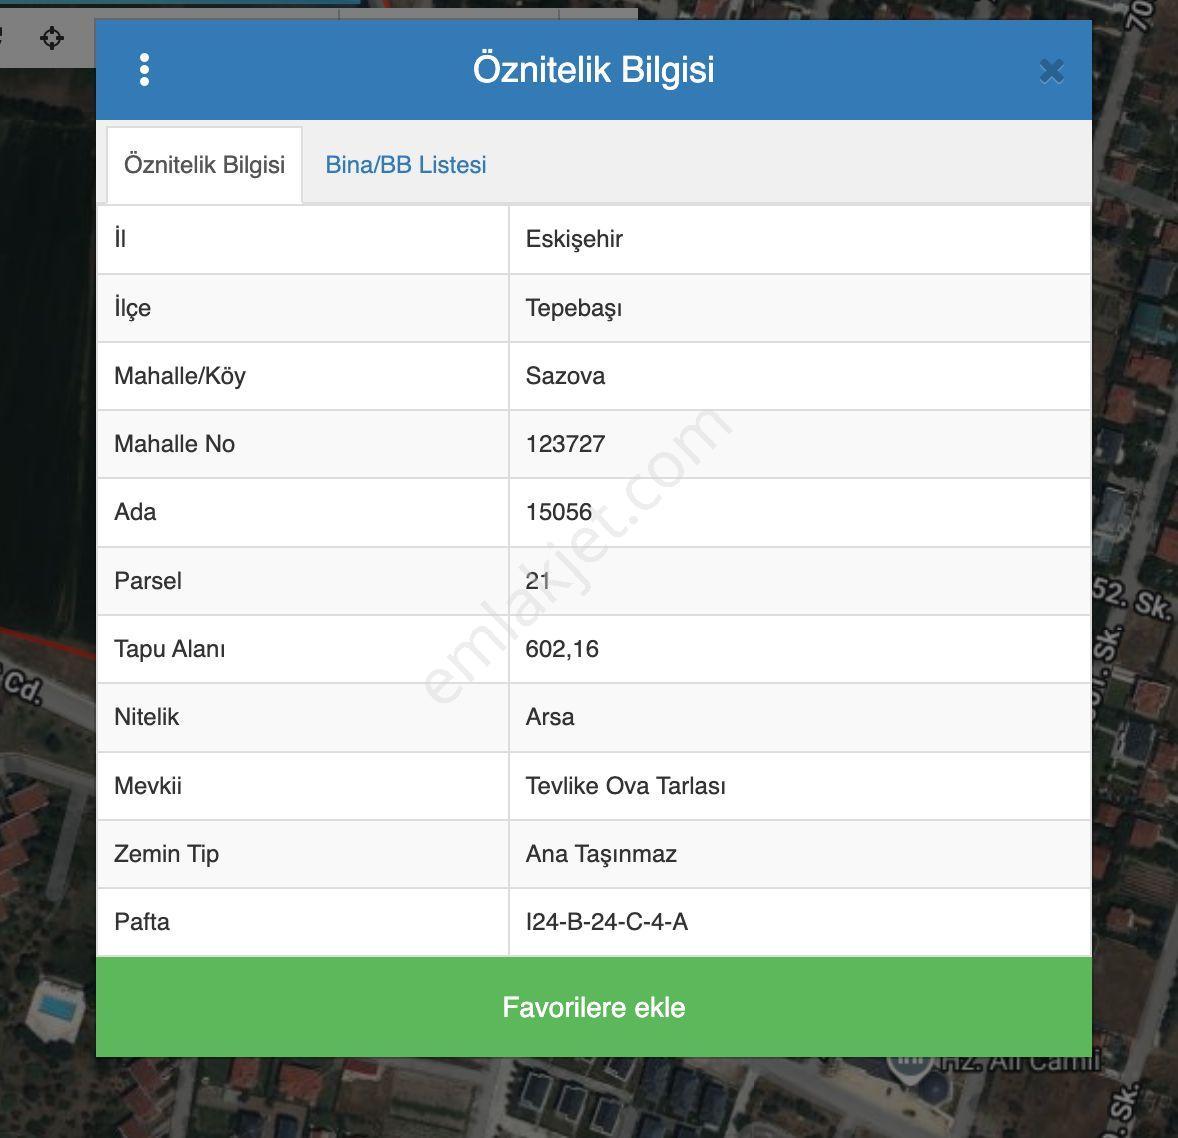Viewport: 1178px width, 1138px height.
Task: Click the Ana Taşınmaz ground type value
Action: [601, 854]
